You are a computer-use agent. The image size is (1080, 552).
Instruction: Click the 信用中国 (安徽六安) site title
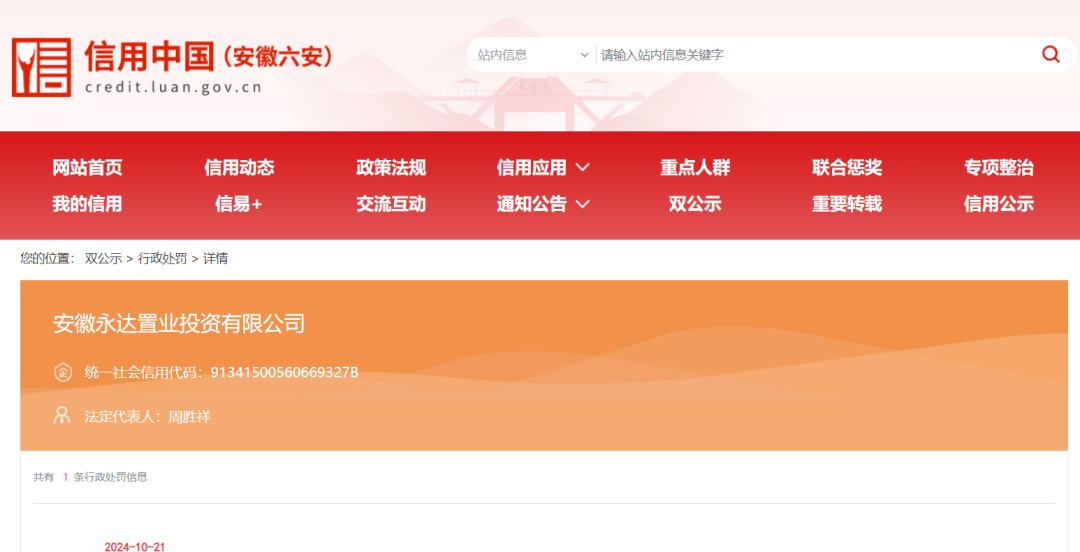click(208, 56)
